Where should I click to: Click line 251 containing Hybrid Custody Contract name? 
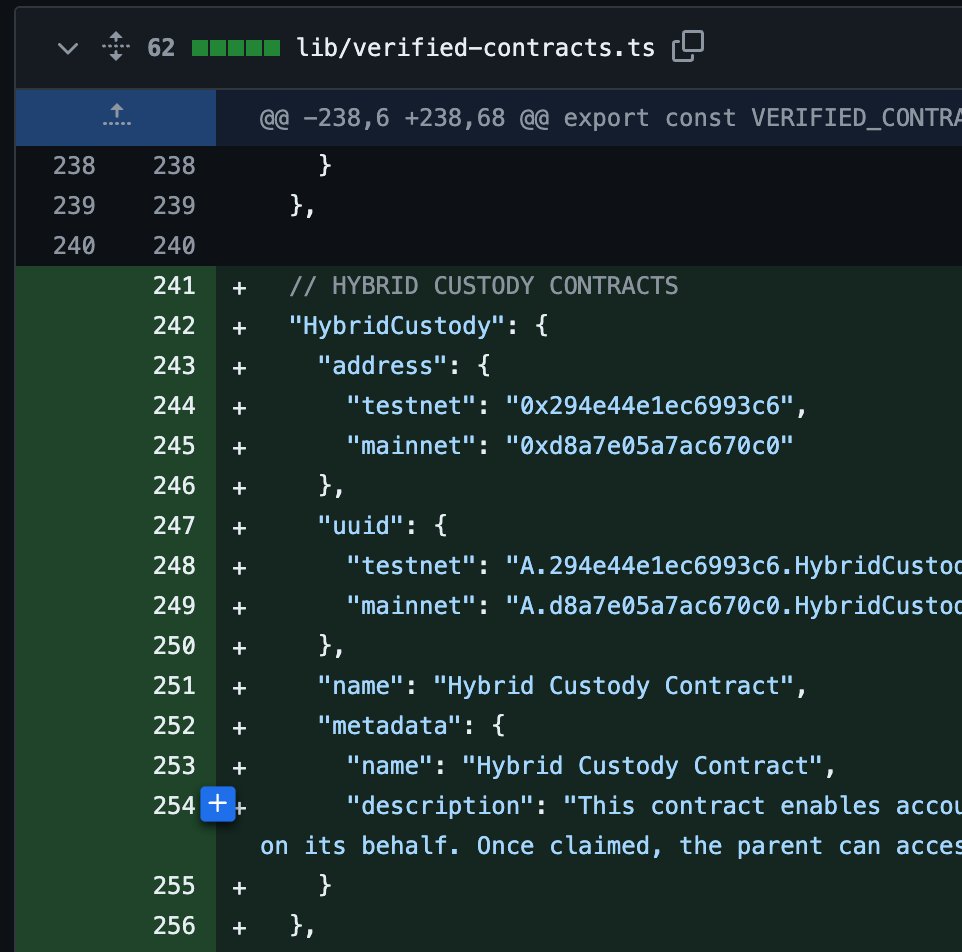(x=600, y=685)
